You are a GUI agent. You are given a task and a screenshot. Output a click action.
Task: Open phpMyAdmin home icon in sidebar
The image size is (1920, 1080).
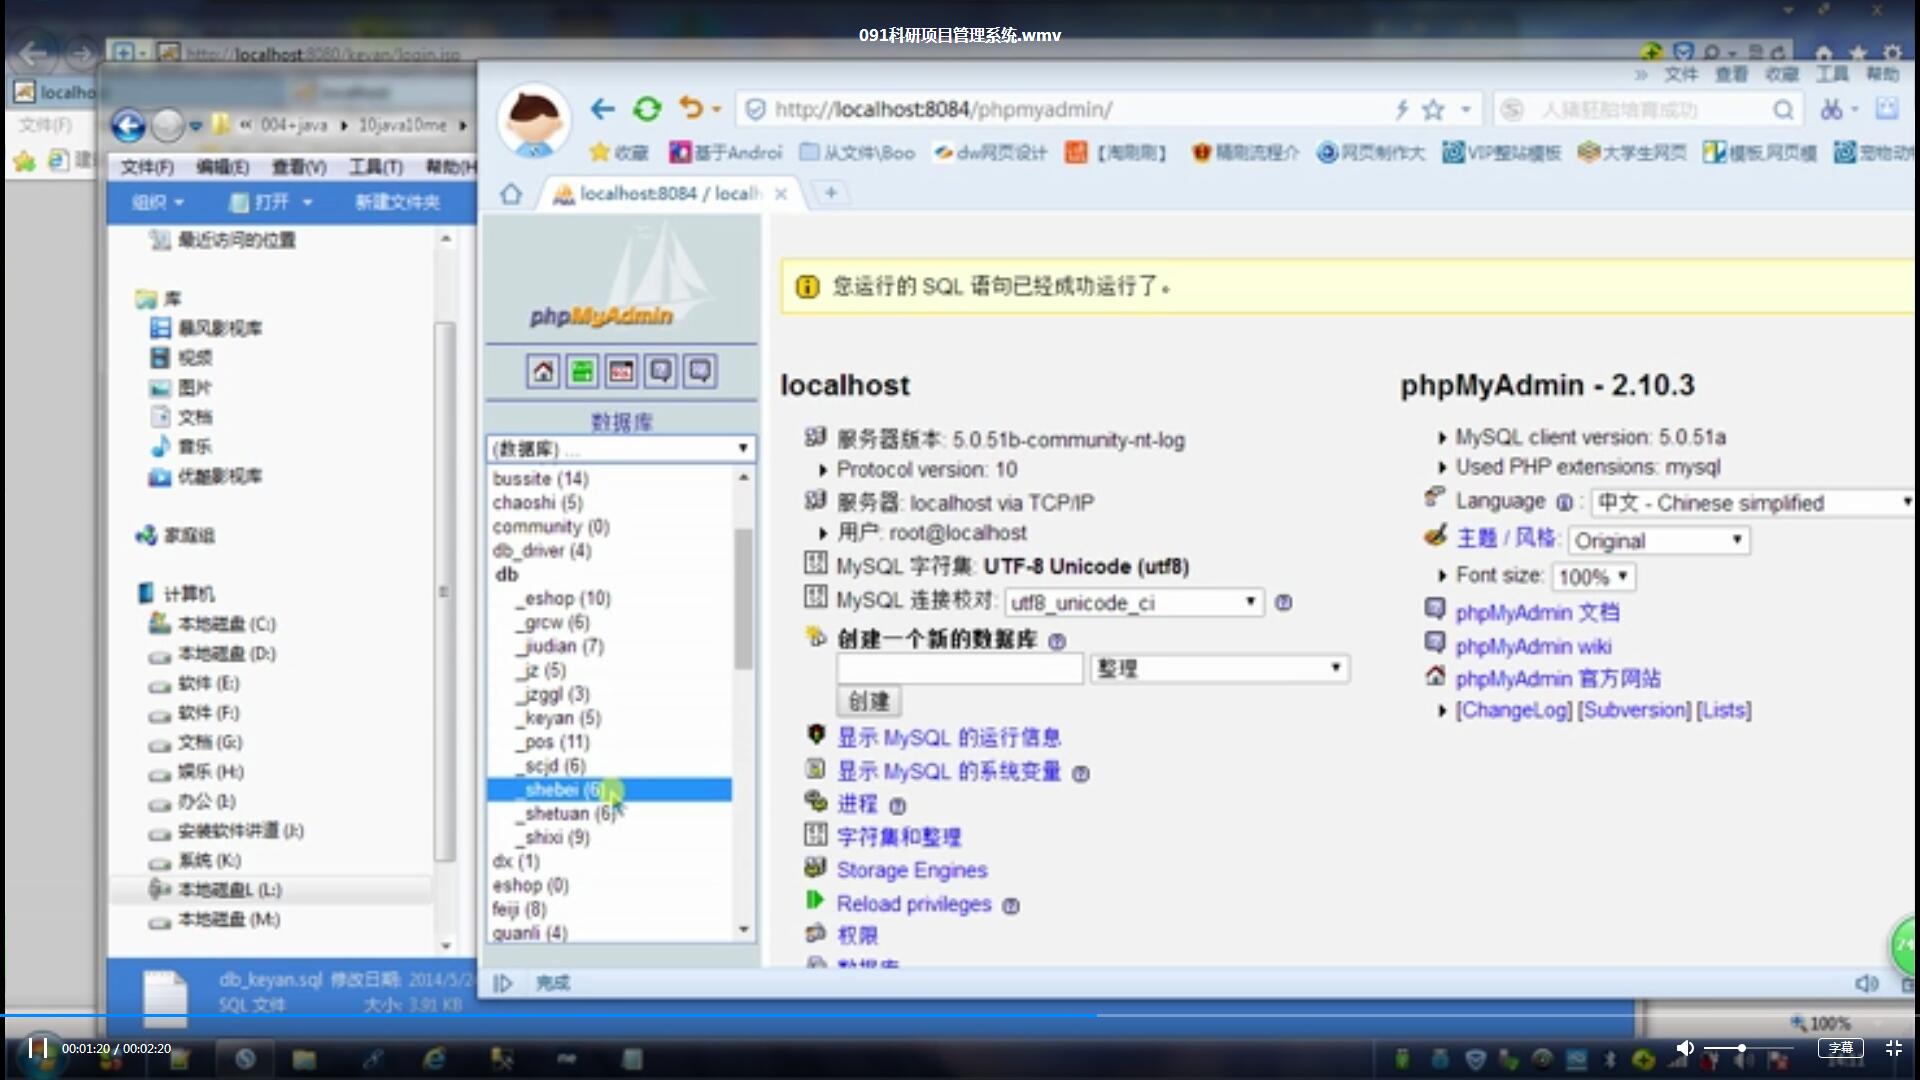pos(543,372)
